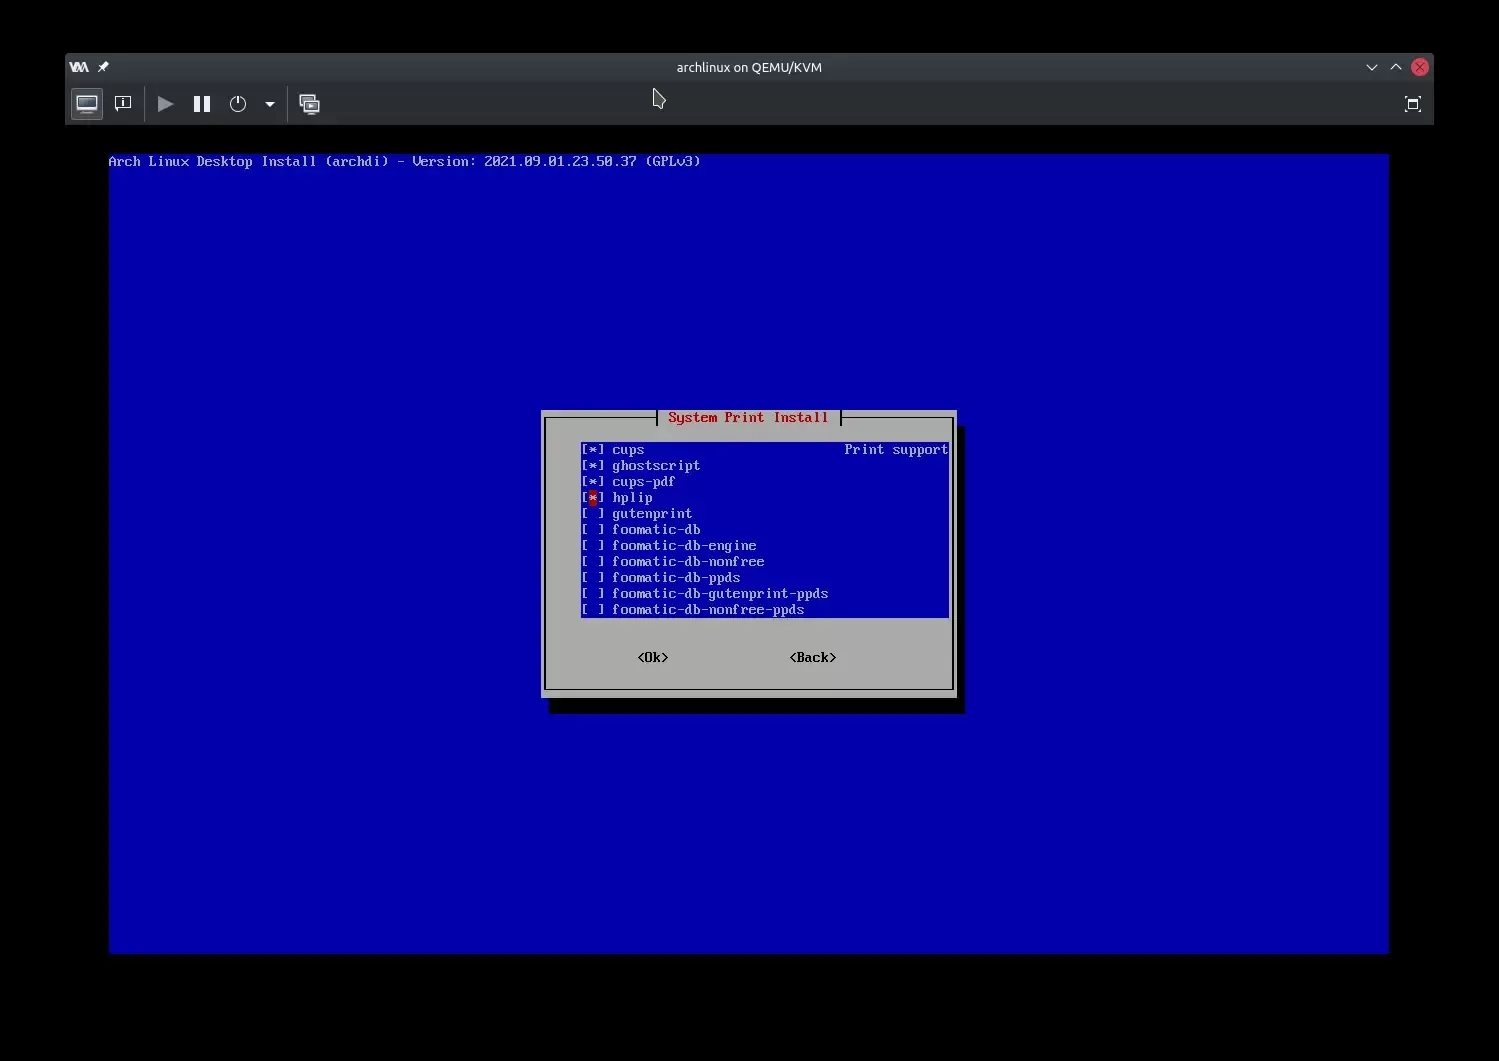This screenshot has width=1499, height=1061.
Task: Select foomatic-db-nonfree-ppds list entry
Action: [765, 610]
